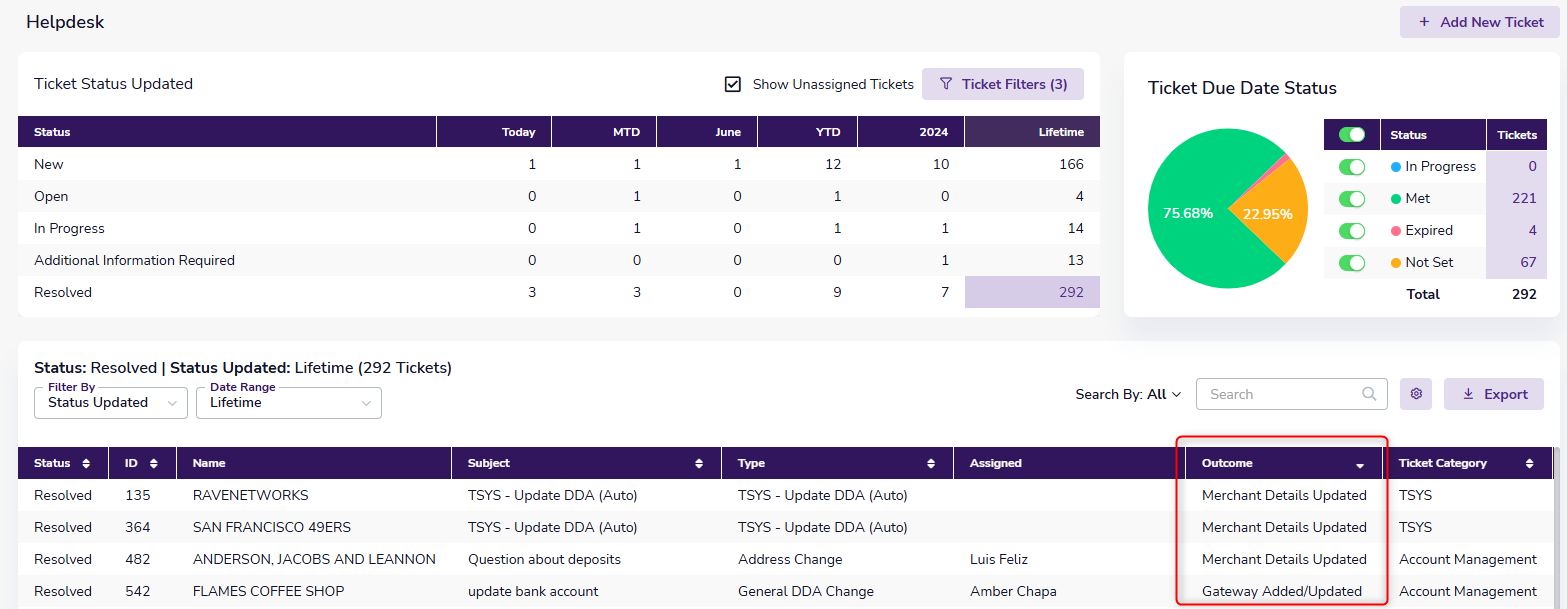Sort by Outcome column arrow

[1360, 464]
